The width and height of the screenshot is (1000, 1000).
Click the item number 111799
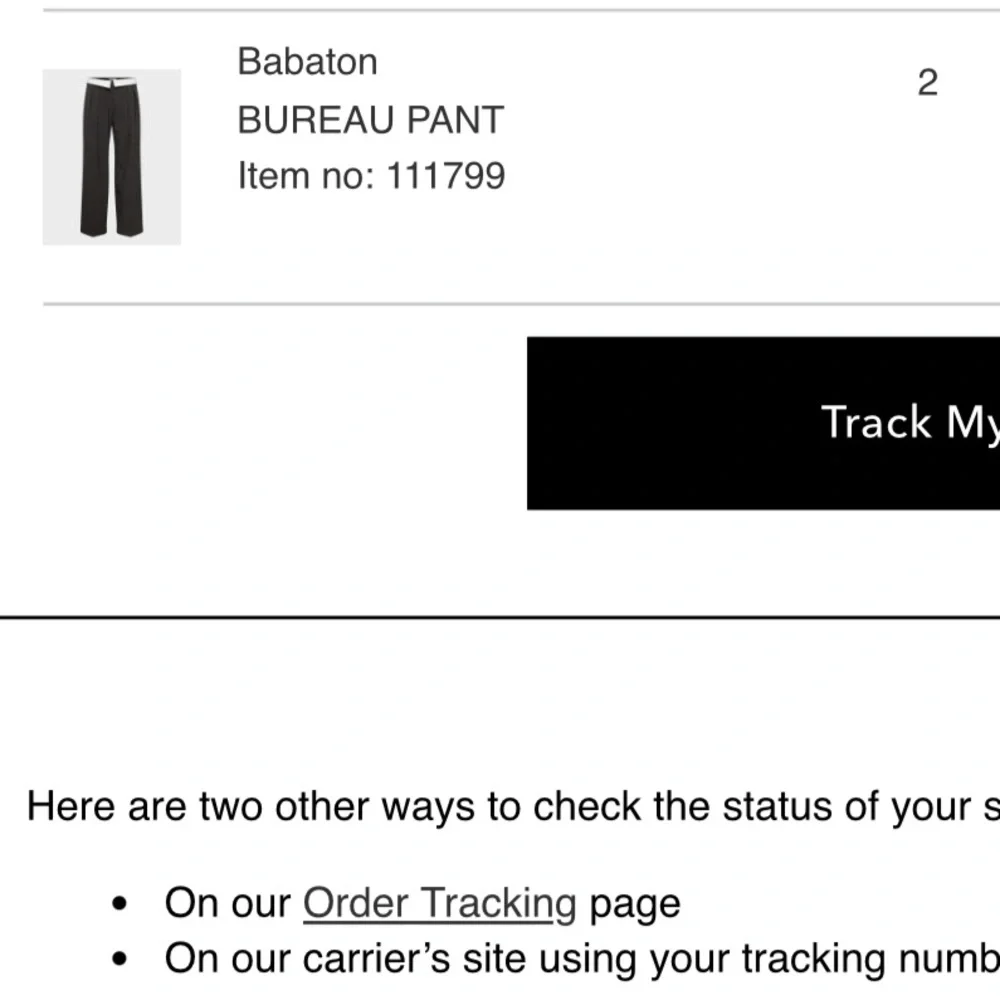tap(446, 177)
